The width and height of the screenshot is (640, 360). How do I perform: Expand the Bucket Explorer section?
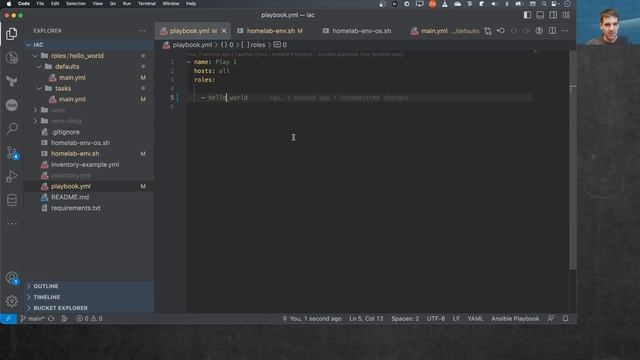89,308
